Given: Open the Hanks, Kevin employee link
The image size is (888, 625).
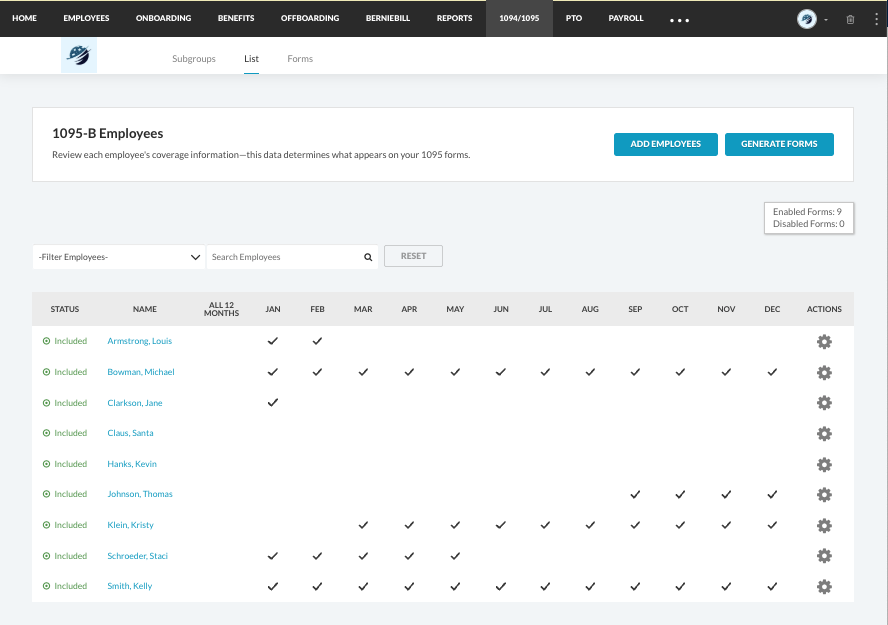Looking at the screenshot, I should (x=132, y=464).
